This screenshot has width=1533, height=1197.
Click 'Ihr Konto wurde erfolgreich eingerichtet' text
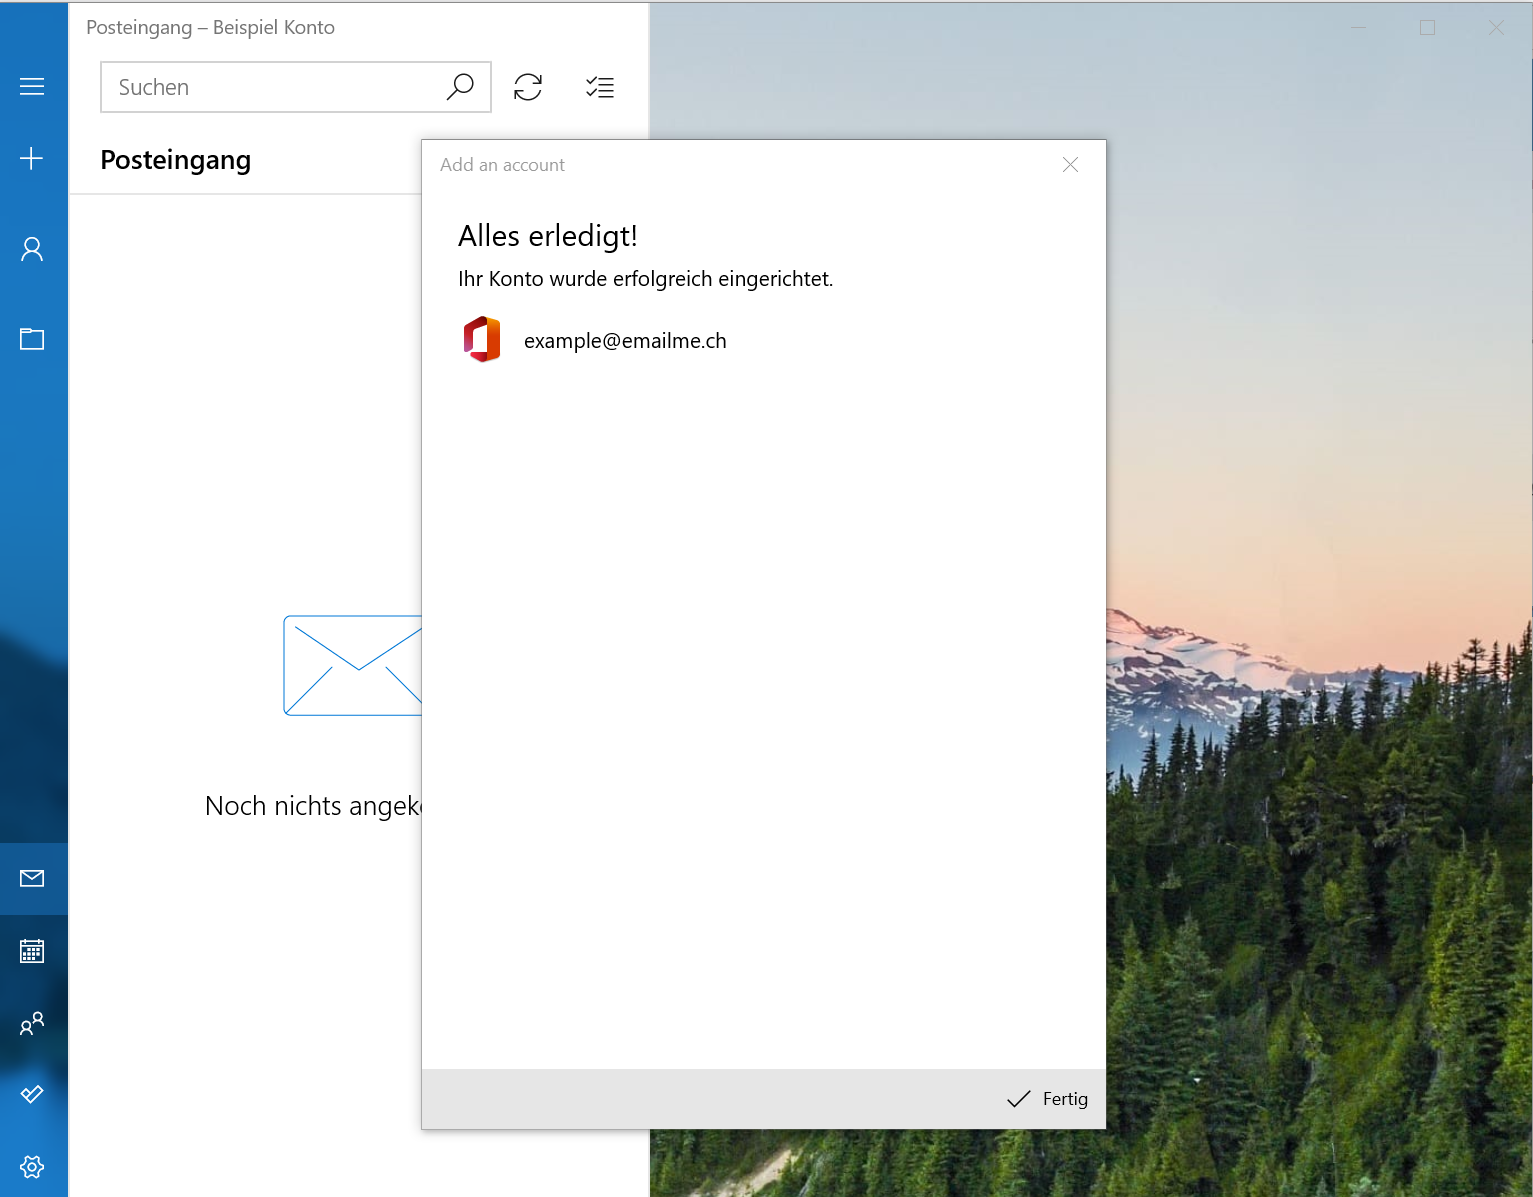point(645,279)
